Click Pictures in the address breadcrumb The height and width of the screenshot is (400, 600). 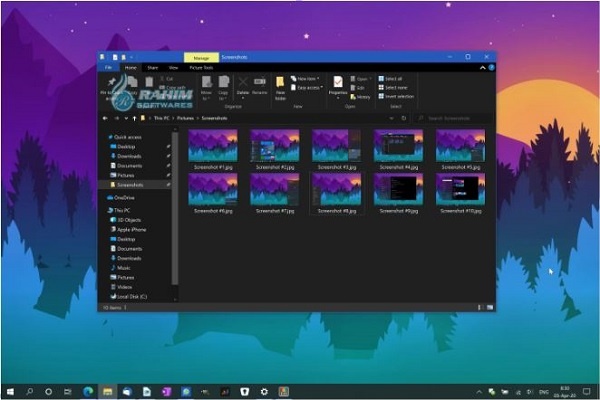pyautogui.click(x=185, y=118)
